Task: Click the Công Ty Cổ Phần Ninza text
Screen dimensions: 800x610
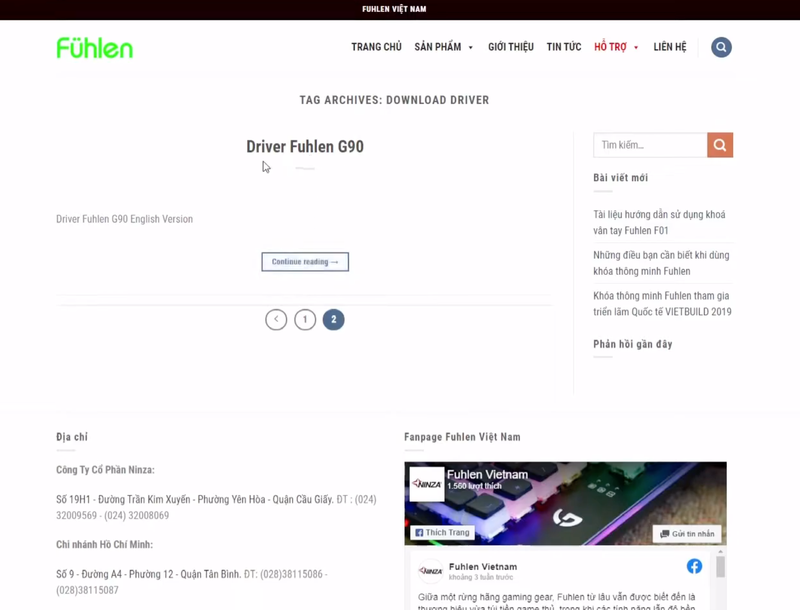Action: pos(105,470)
